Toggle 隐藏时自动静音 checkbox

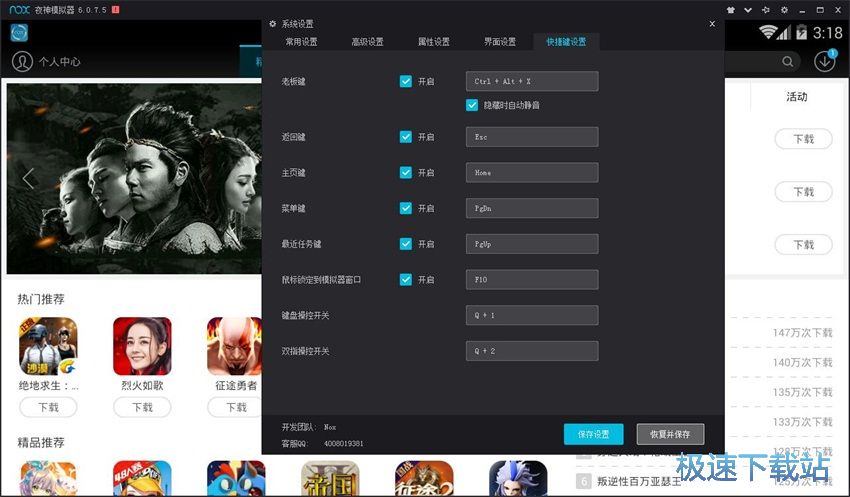pos(472,105)
